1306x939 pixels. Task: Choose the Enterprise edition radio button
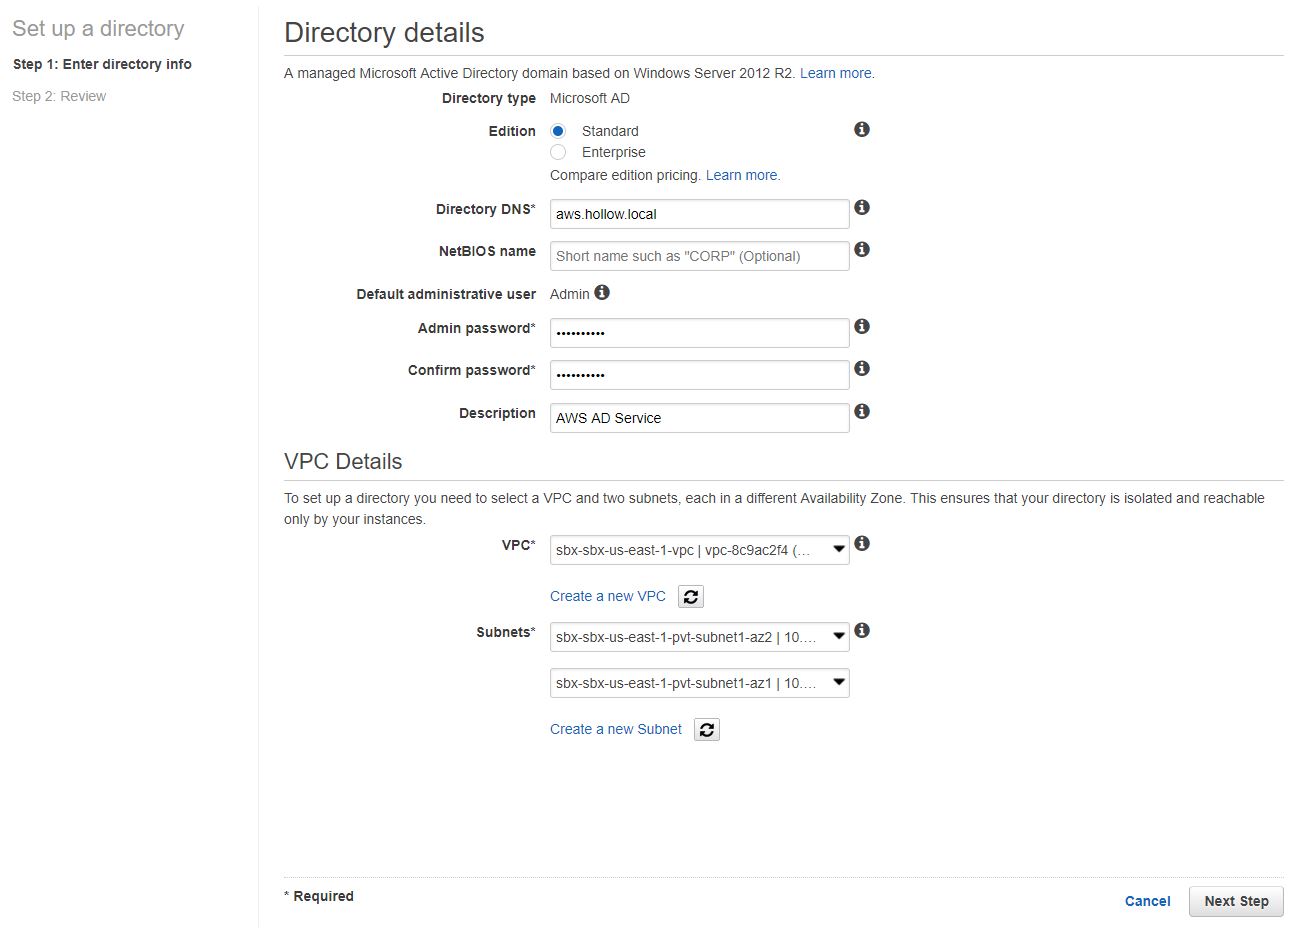pyautogui.click(x=558, y=152)
